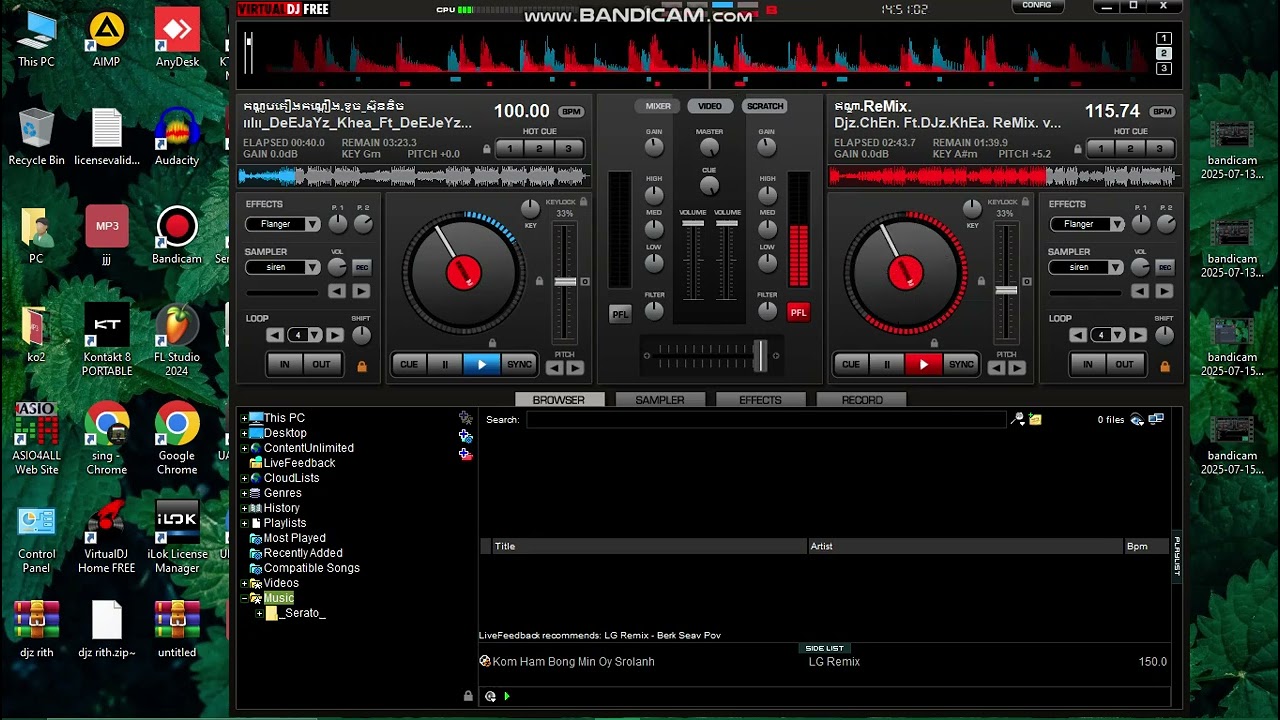This screenshot has height=720, width=1280.
Task: Open This PC desktop icon
Action: pos(36,40)
